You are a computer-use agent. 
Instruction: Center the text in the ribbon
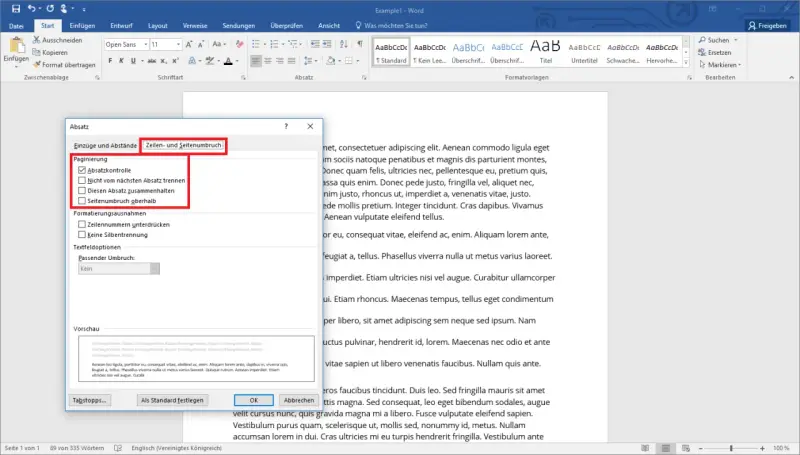pyautogui.click(x=268, y=61)
